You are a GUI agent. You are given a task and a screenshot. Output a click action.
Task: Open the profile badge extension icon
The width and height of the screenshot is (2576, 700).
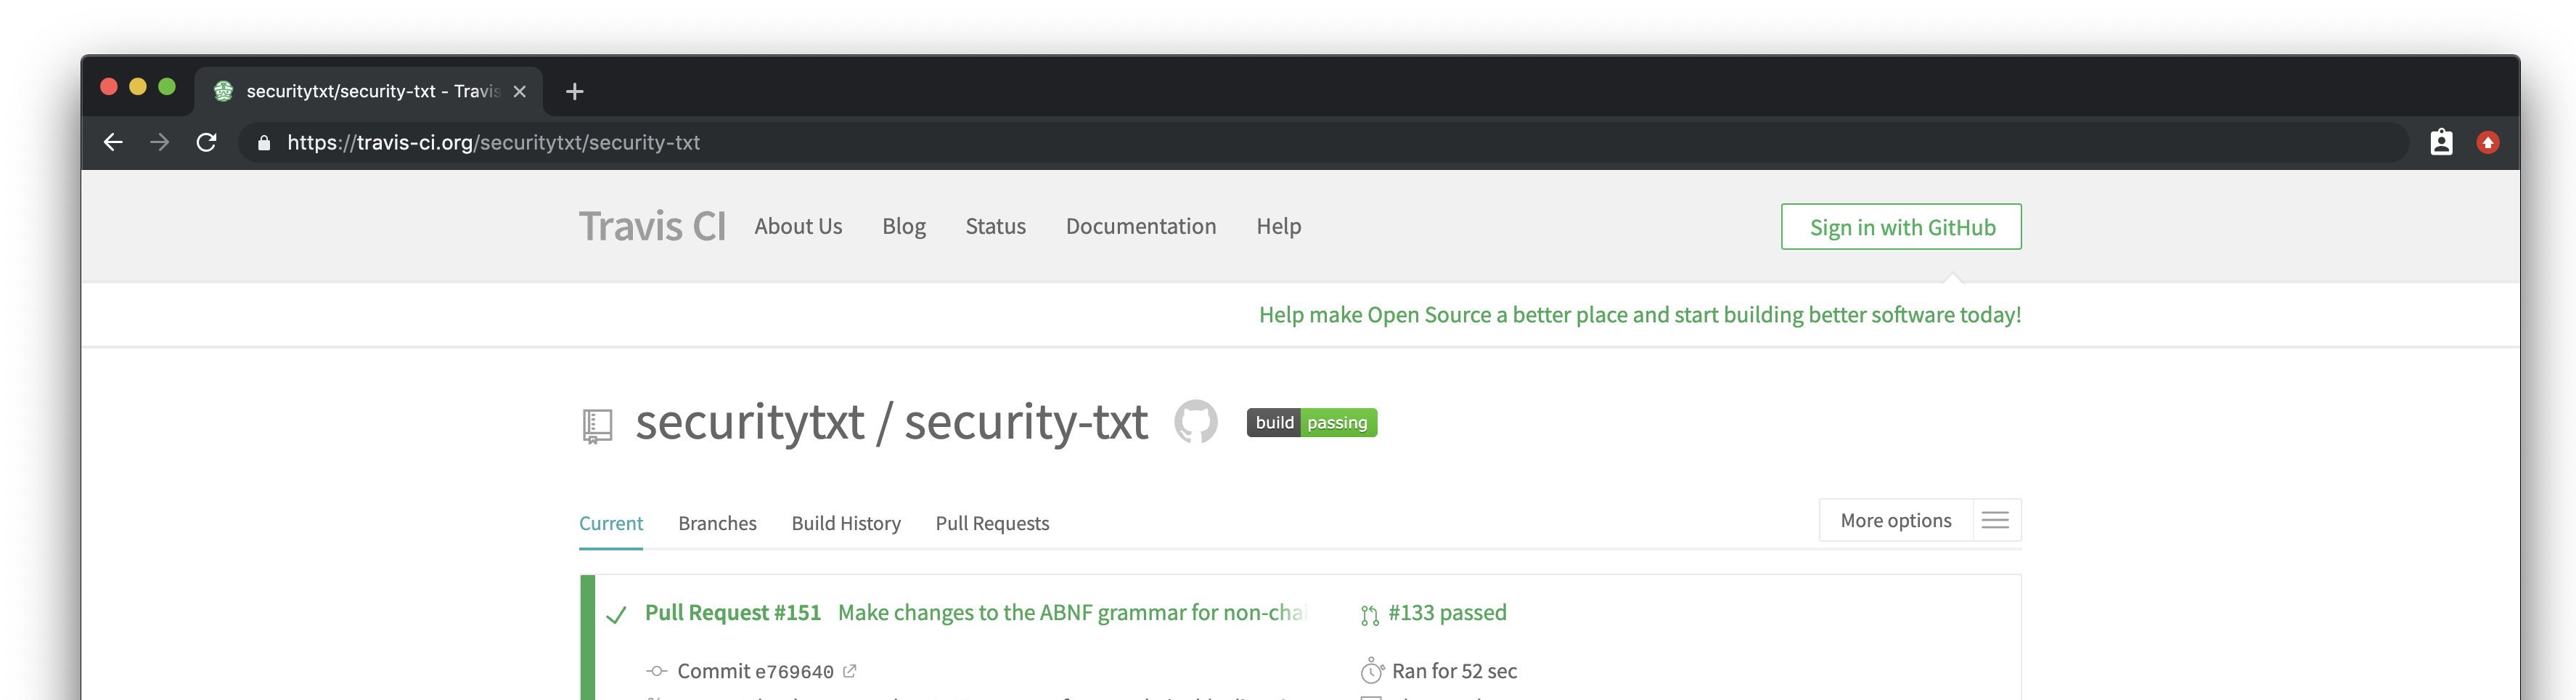click(x=2441, y=142)
